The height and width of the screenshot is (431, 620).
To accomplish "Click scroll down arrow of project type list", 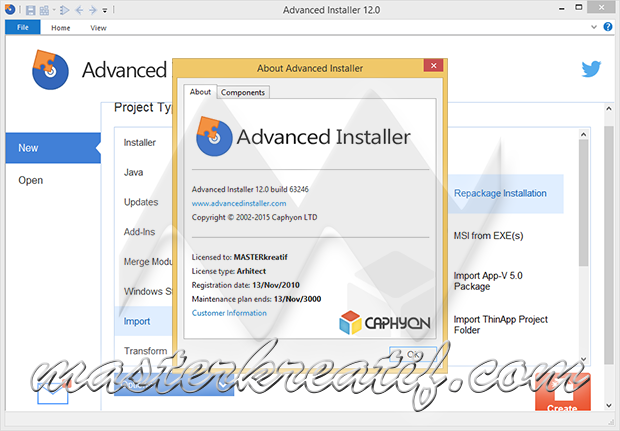I will (583, 359).
